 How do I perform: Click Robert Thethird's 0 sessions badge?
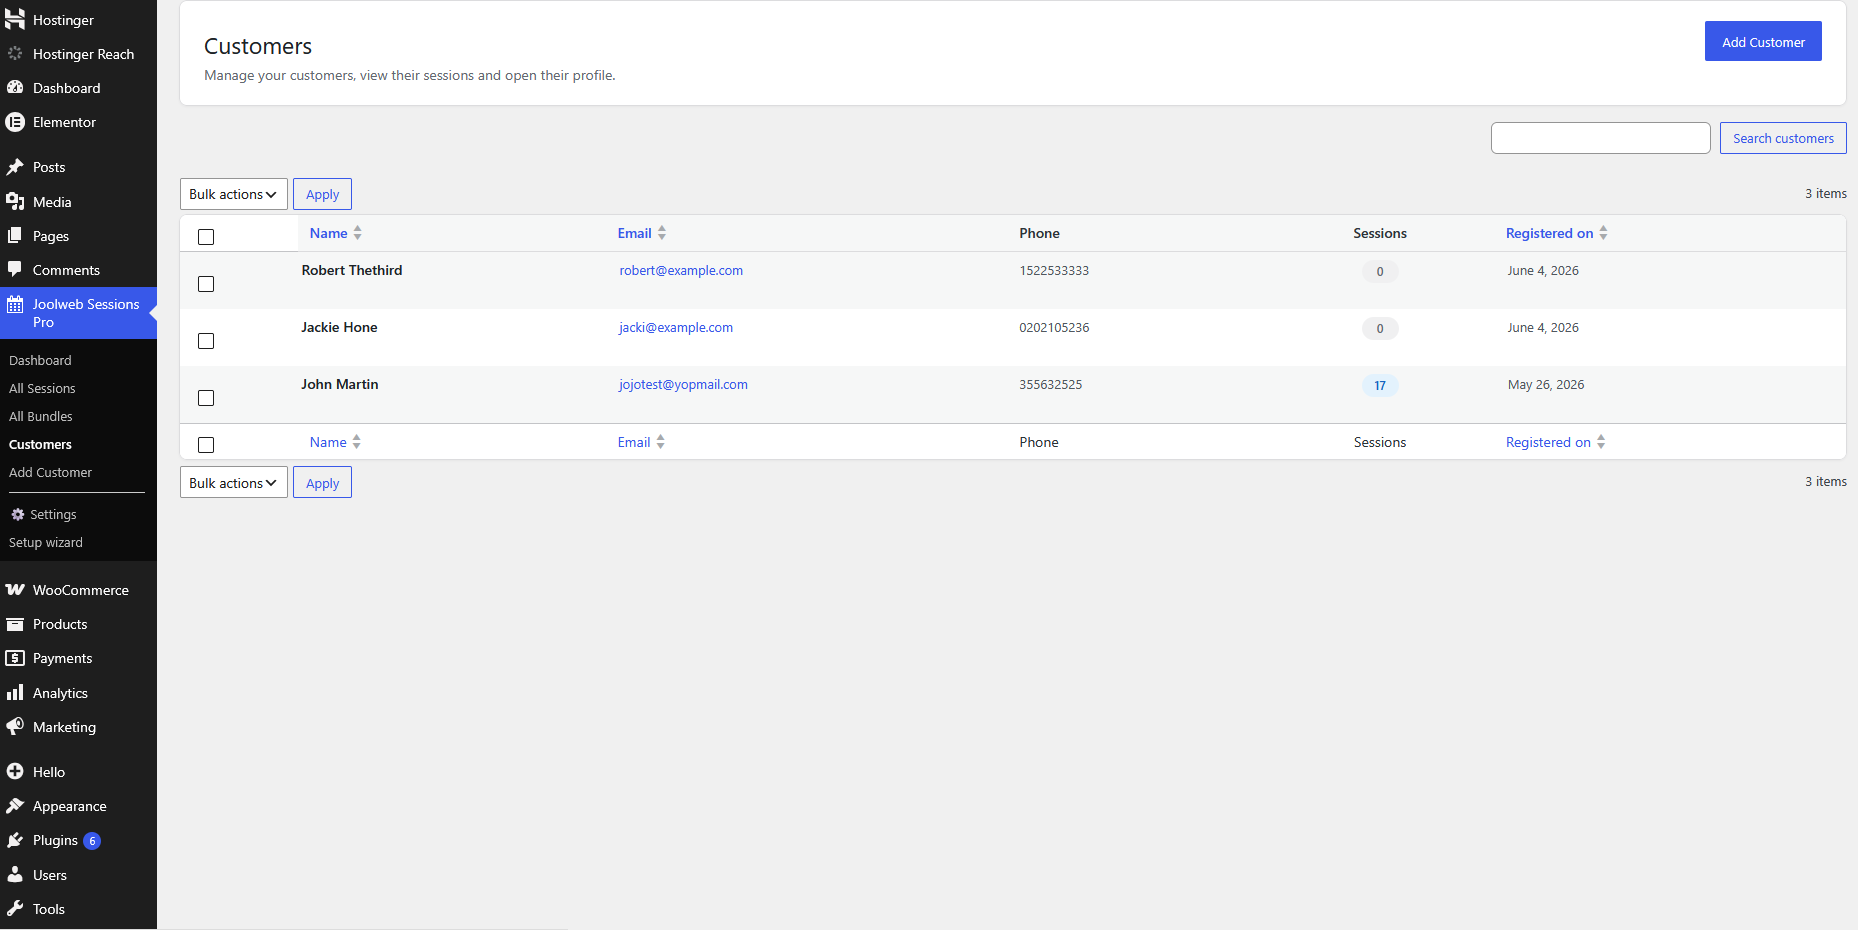point(1380,271)
